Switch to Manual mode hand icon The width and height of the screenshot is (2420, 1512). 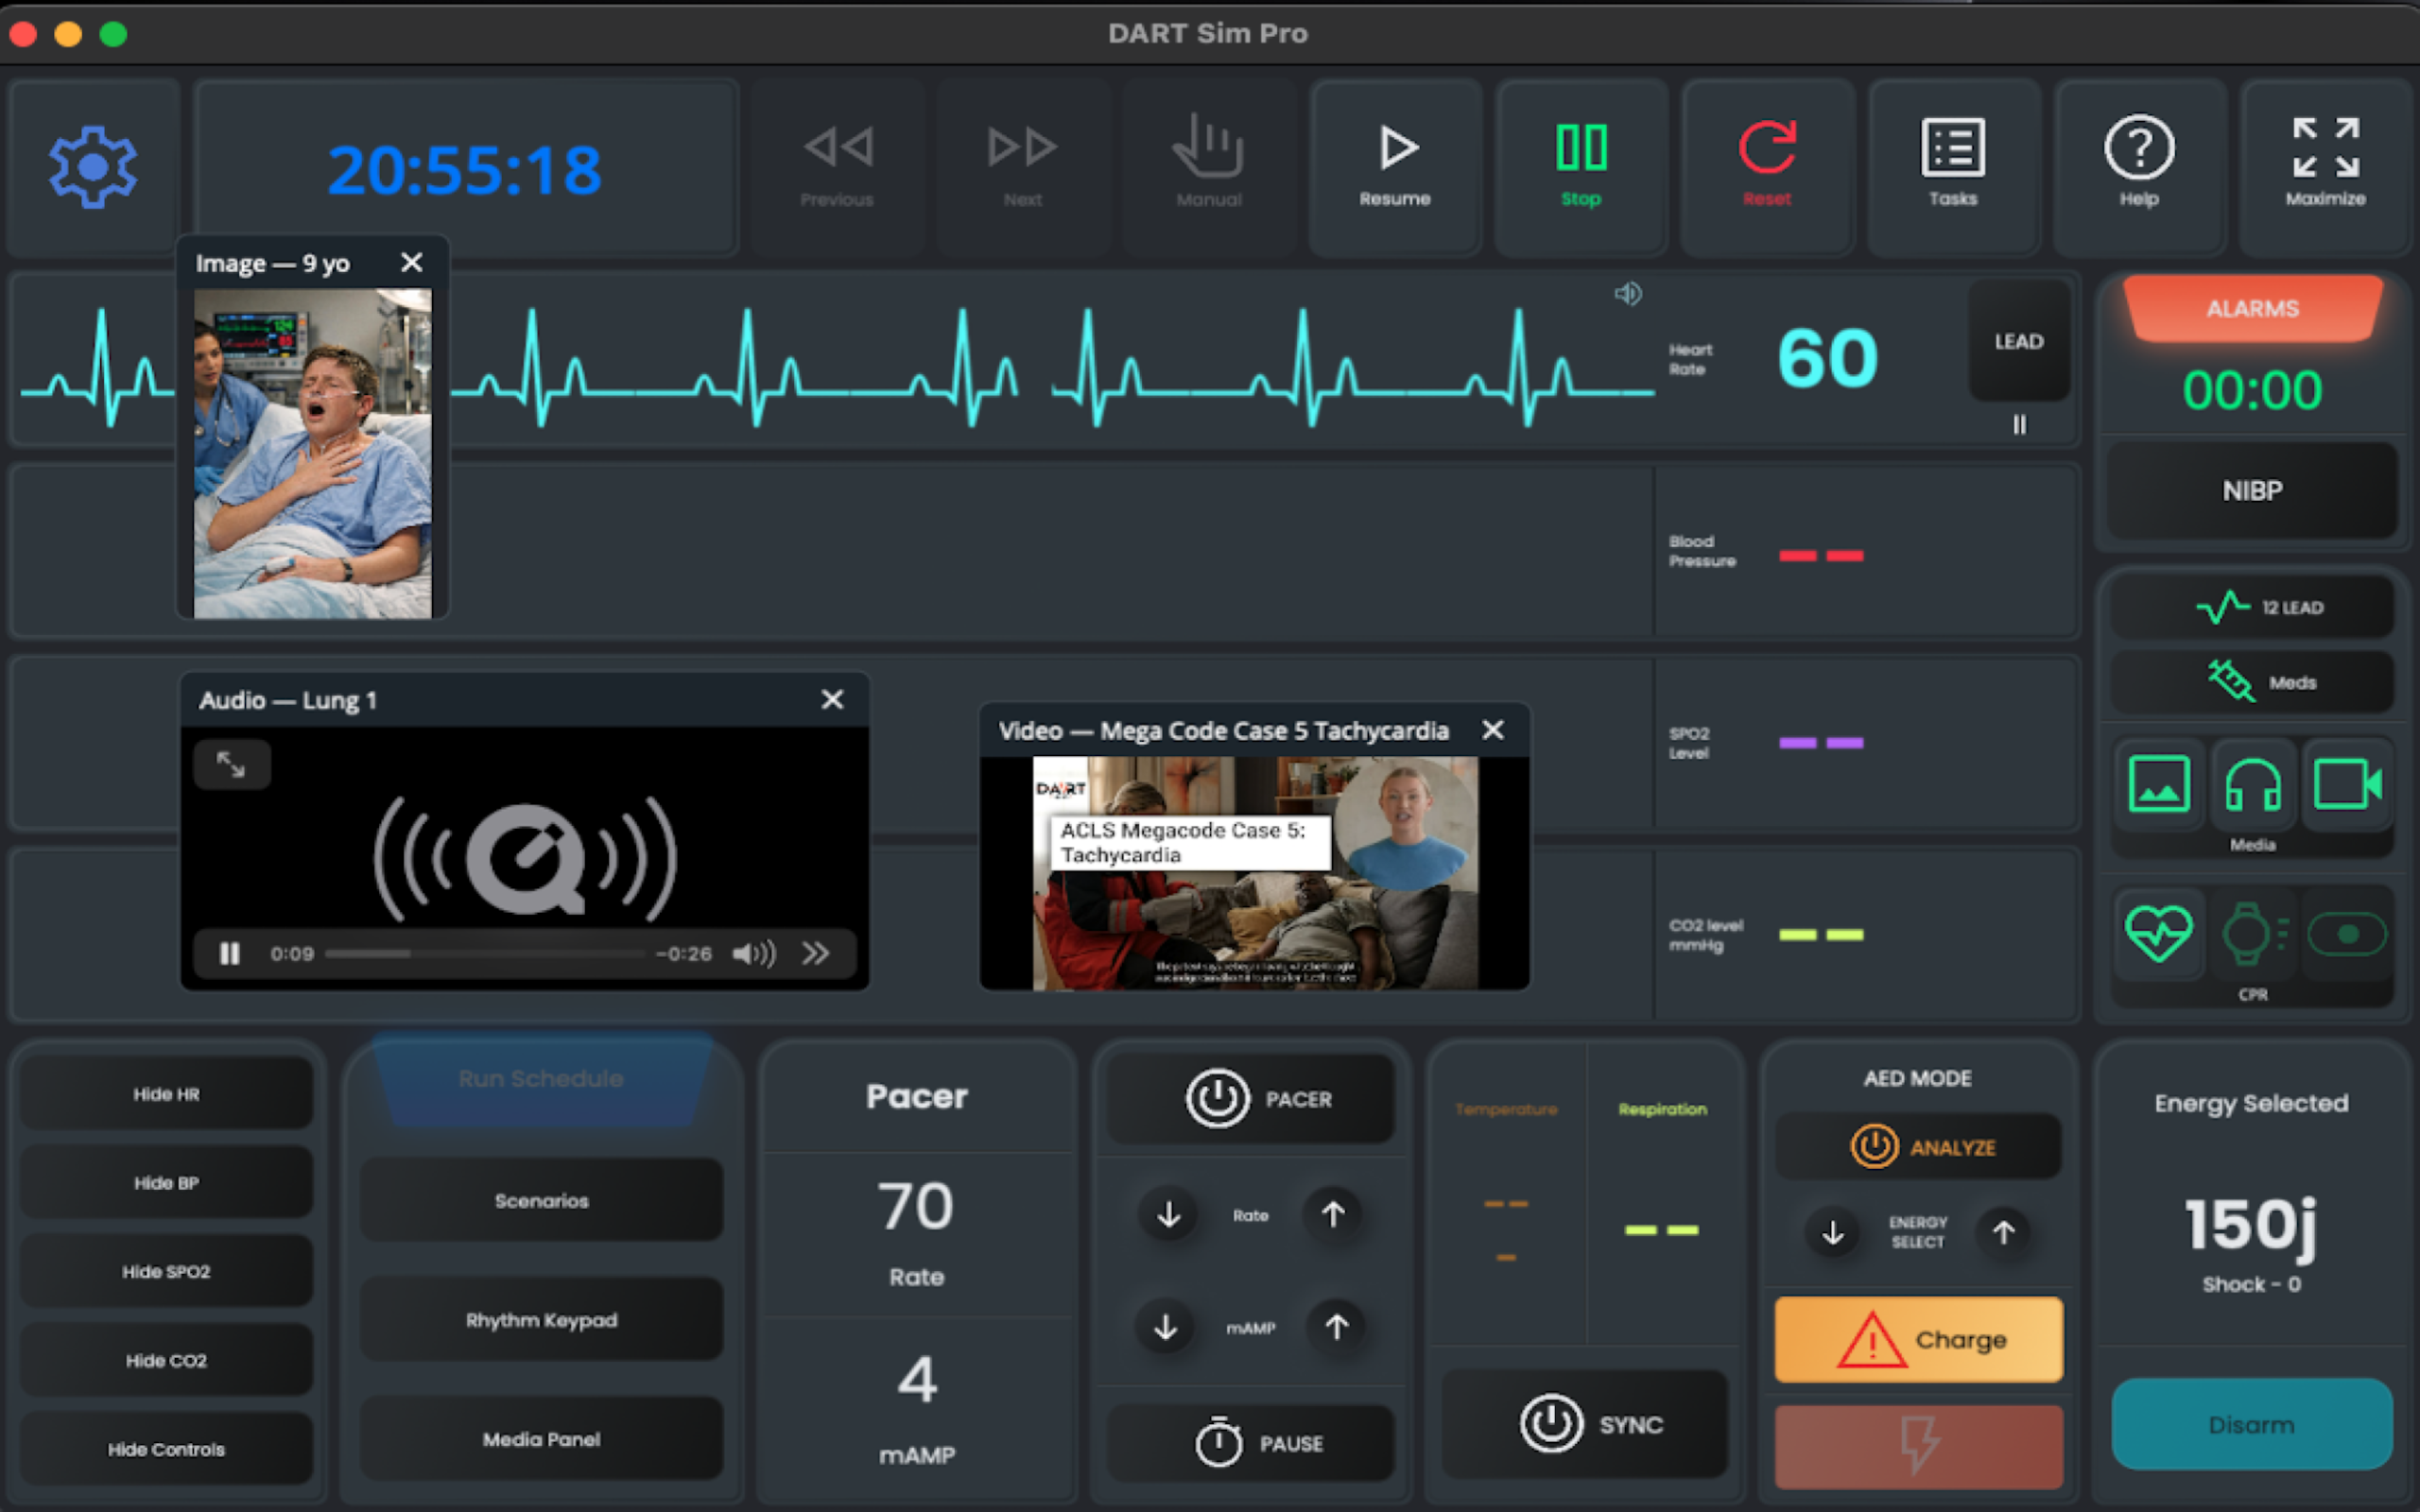[1208, 166]
